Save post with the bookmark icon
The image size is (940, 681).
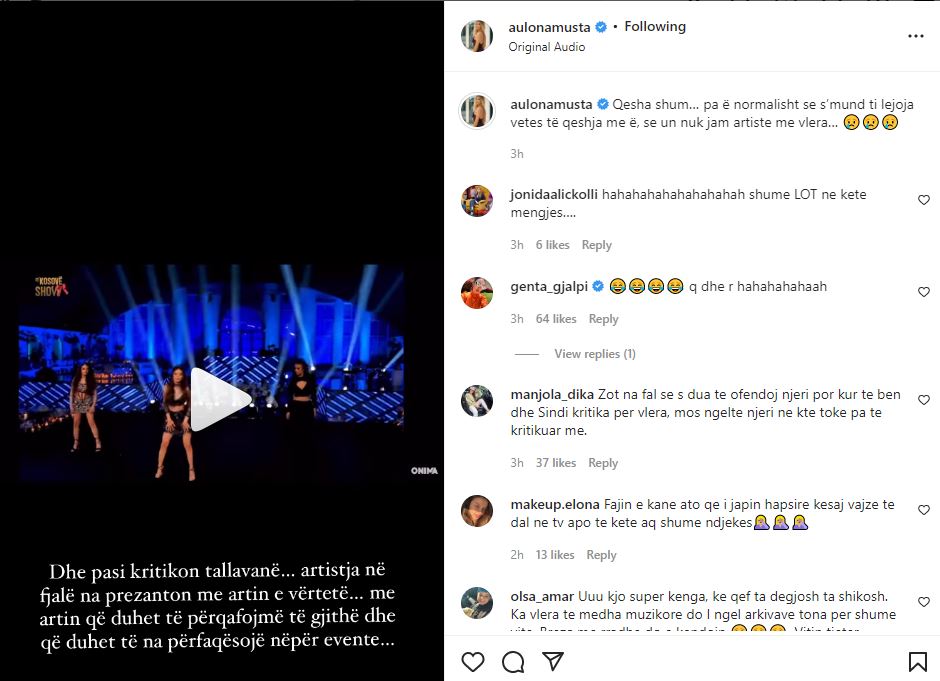point(917,661)
